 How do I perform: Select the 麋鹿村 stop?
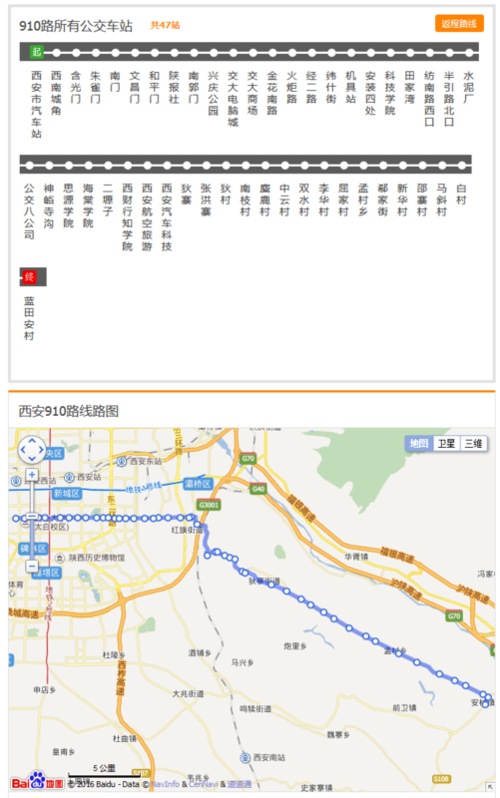[265, 200]
